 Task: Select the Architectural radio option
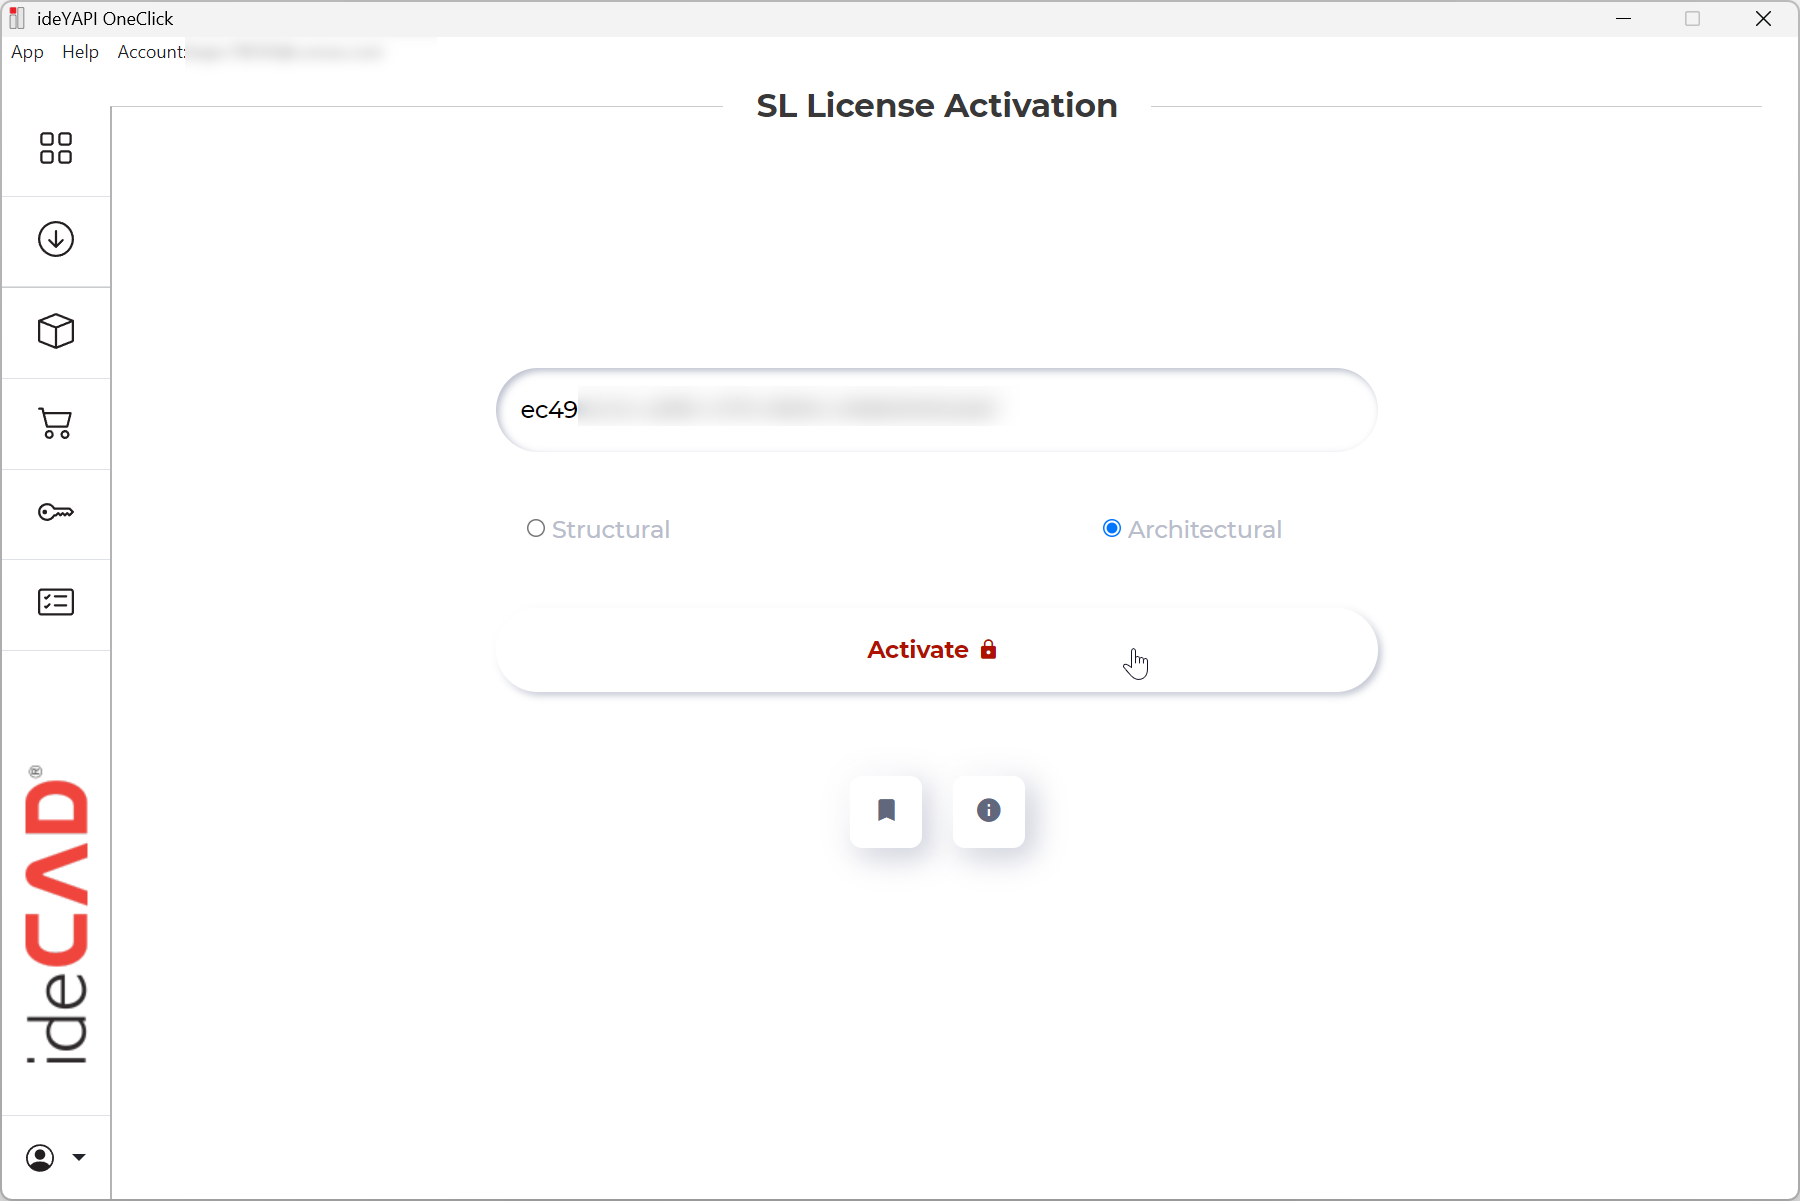[1112, 528]
